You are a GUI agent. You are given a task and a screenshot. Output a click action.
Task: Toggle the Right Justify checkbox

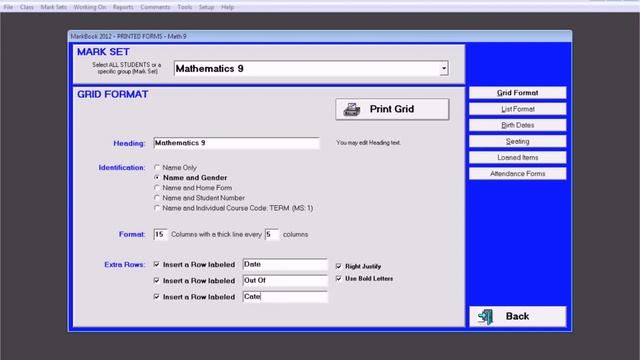(x=339, y=266)
